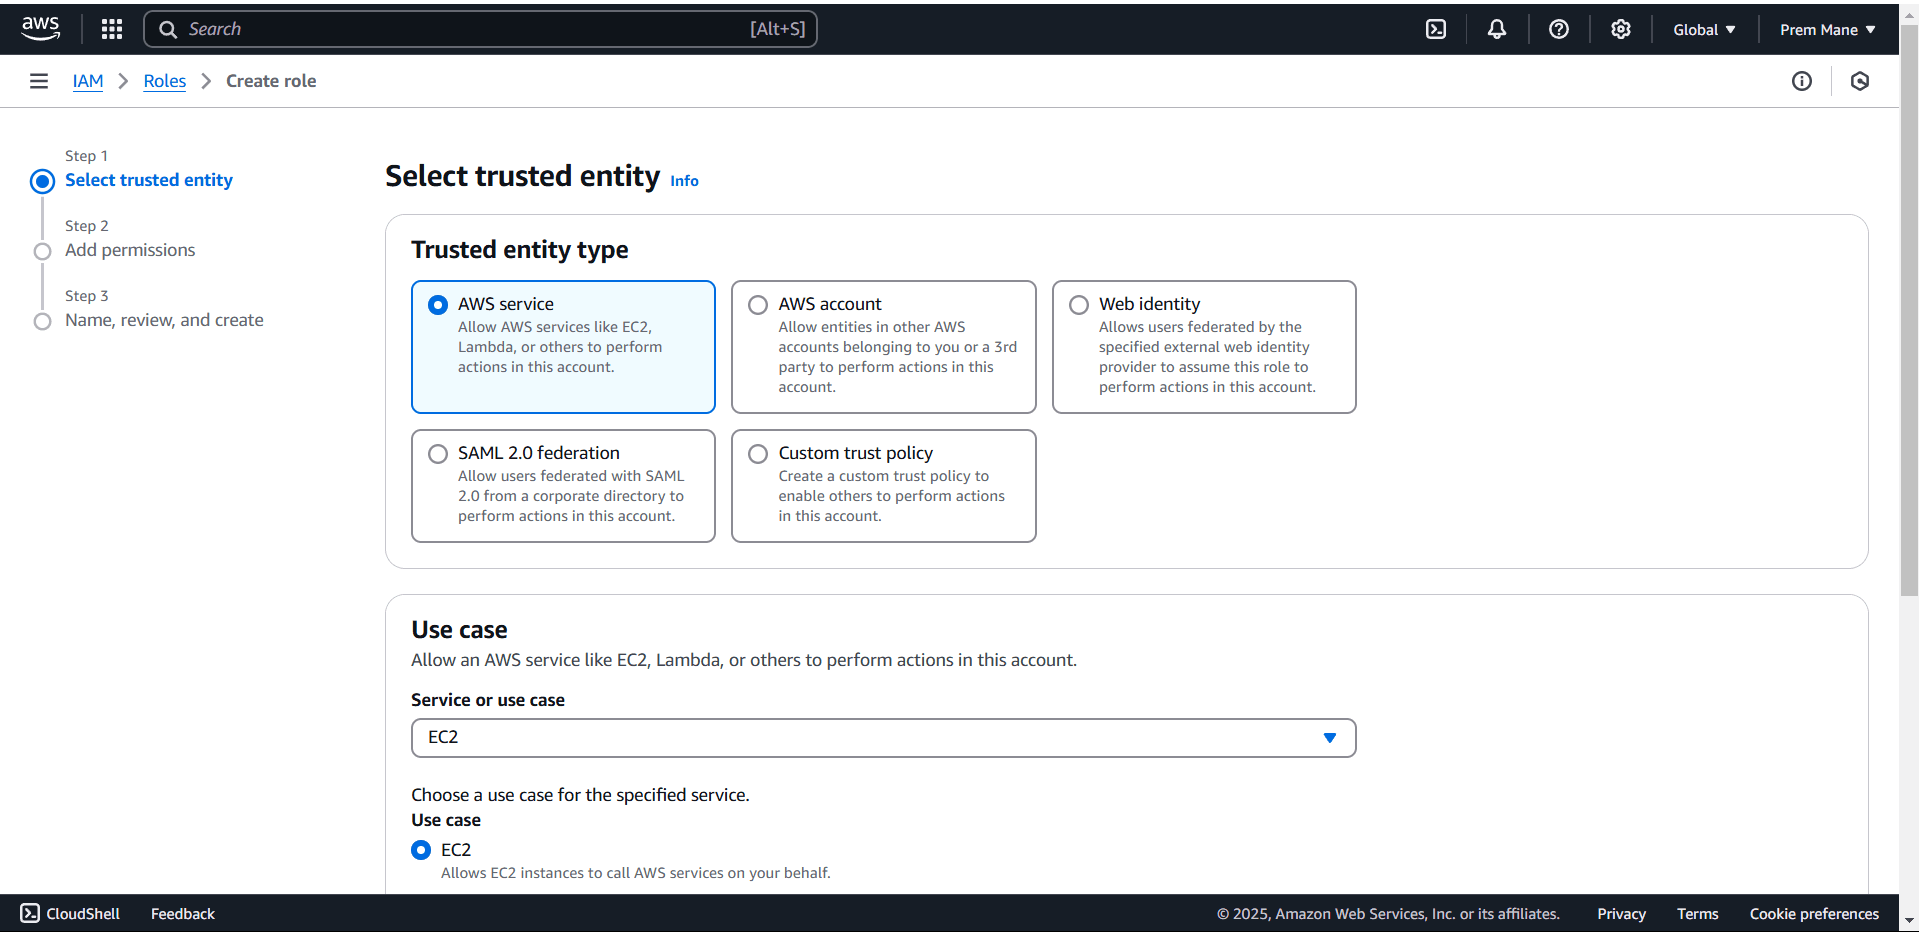Click the page vertical scrollbar thumb

tap(1909, 310)
